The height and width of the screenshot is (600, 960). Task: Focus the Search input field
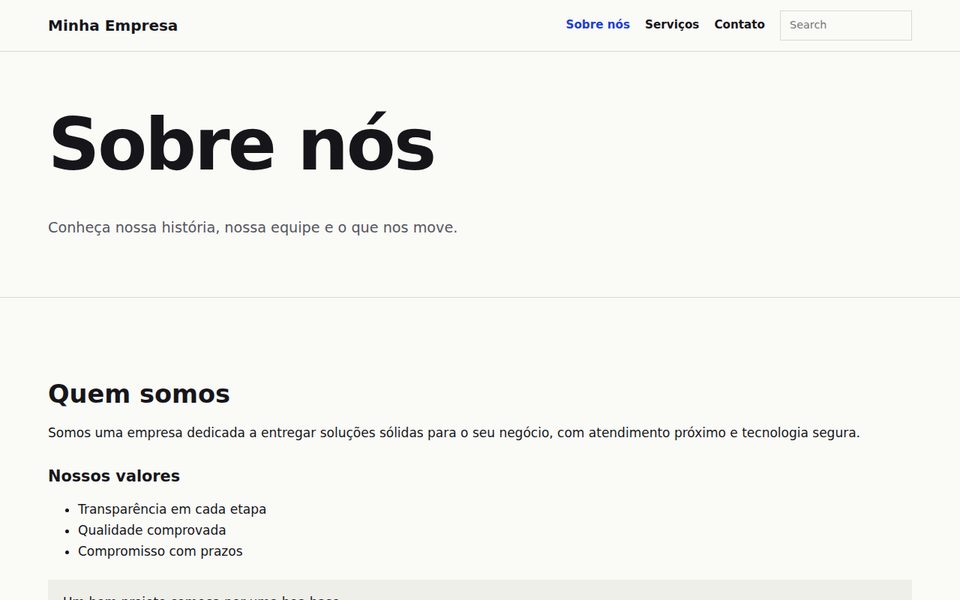[x=846, y=25]
